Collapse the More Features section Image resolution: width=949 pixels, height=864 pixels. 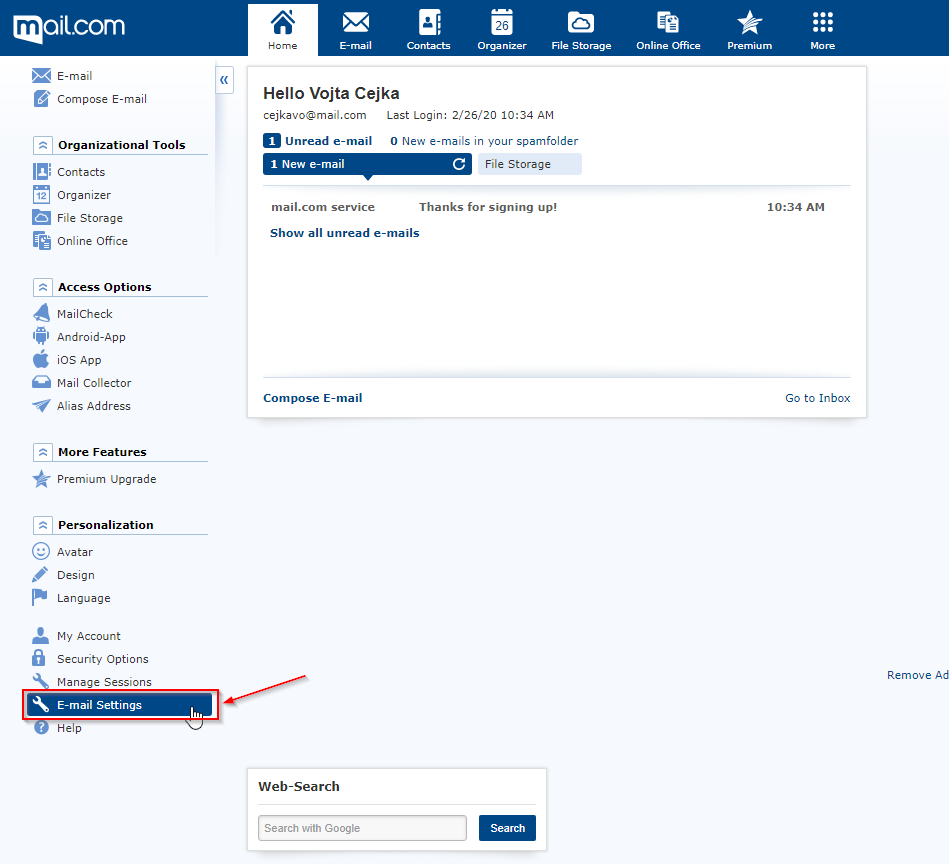coord(42,453)
